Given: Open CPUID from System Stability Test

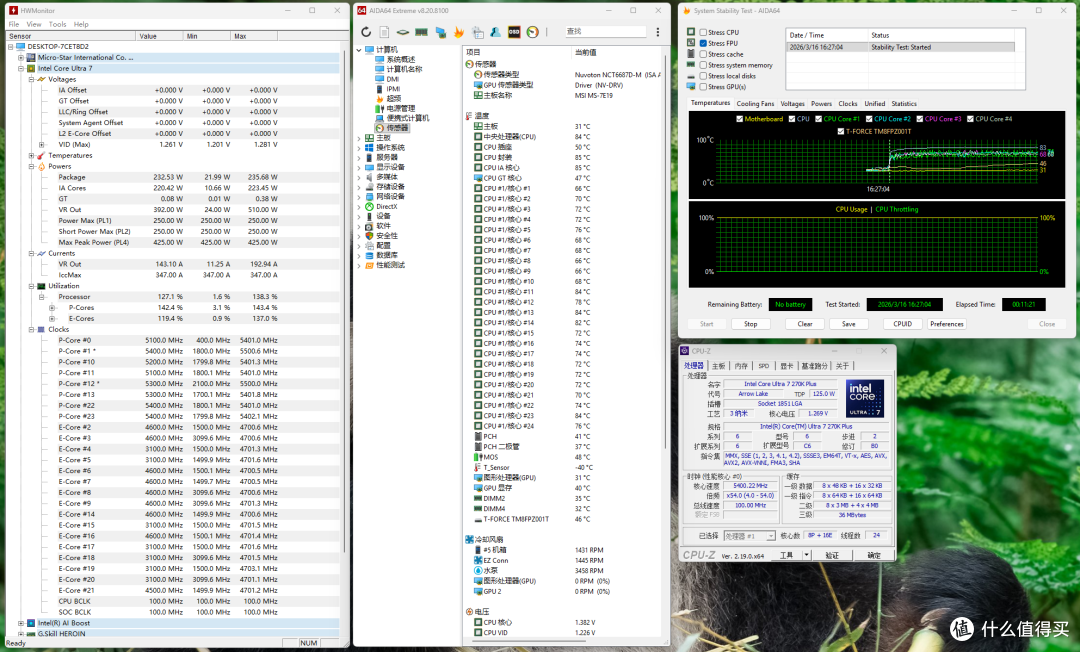Looking at the screenshot, I should click(902, 324).
